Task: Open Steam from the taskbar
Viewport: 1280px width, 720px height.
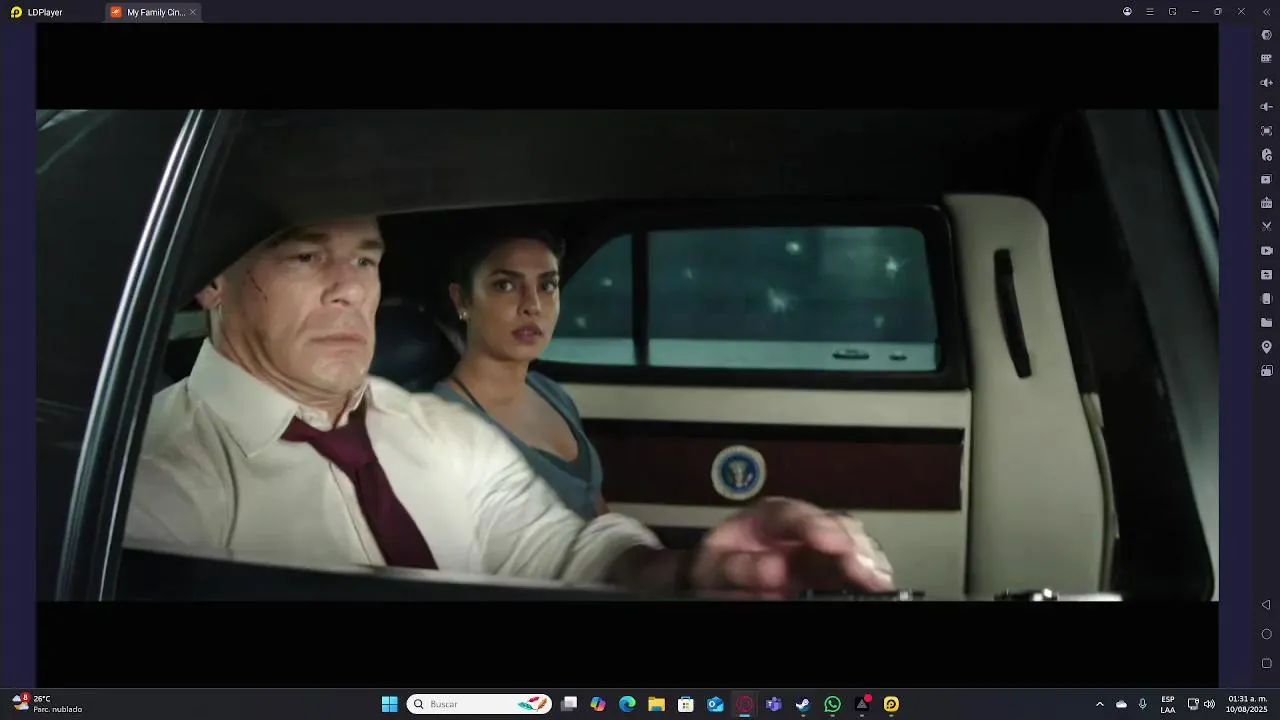Action: pos(803,704)
